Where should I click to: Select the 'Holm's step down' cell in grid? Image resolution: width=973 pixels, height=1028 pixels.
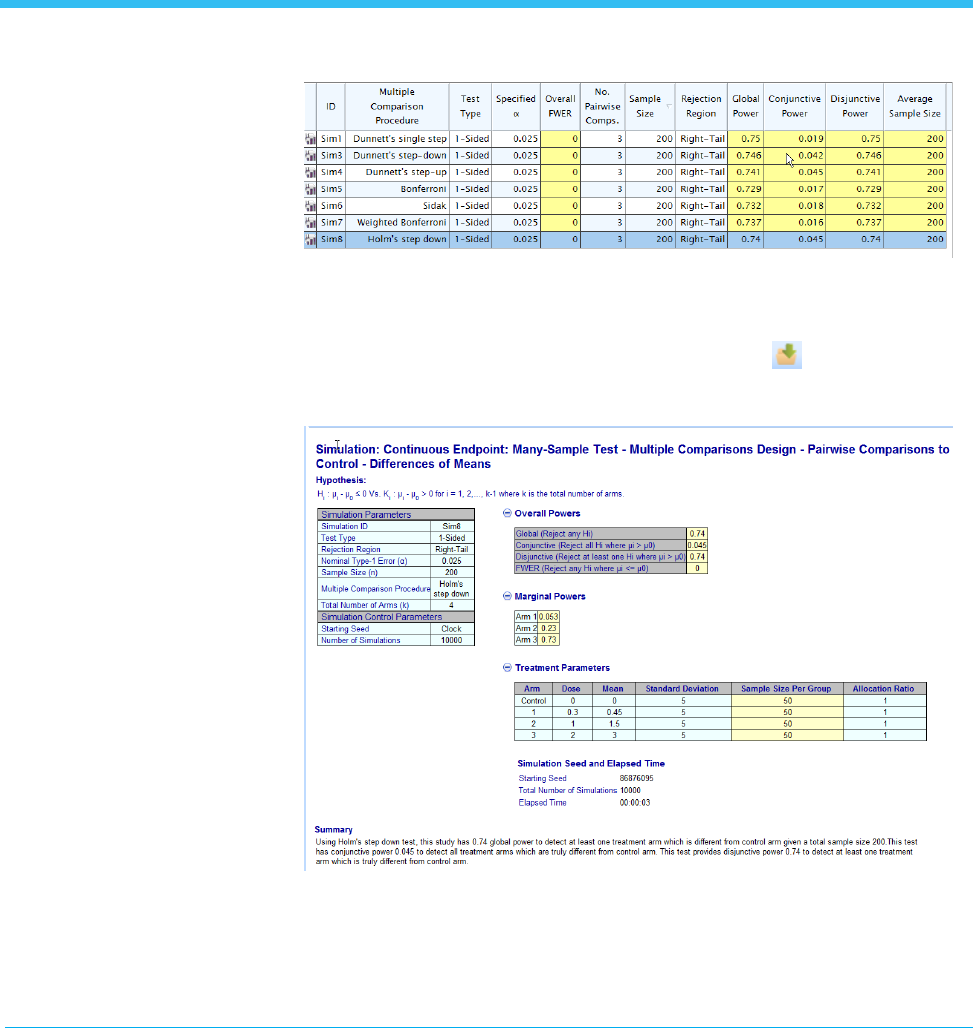397,239
